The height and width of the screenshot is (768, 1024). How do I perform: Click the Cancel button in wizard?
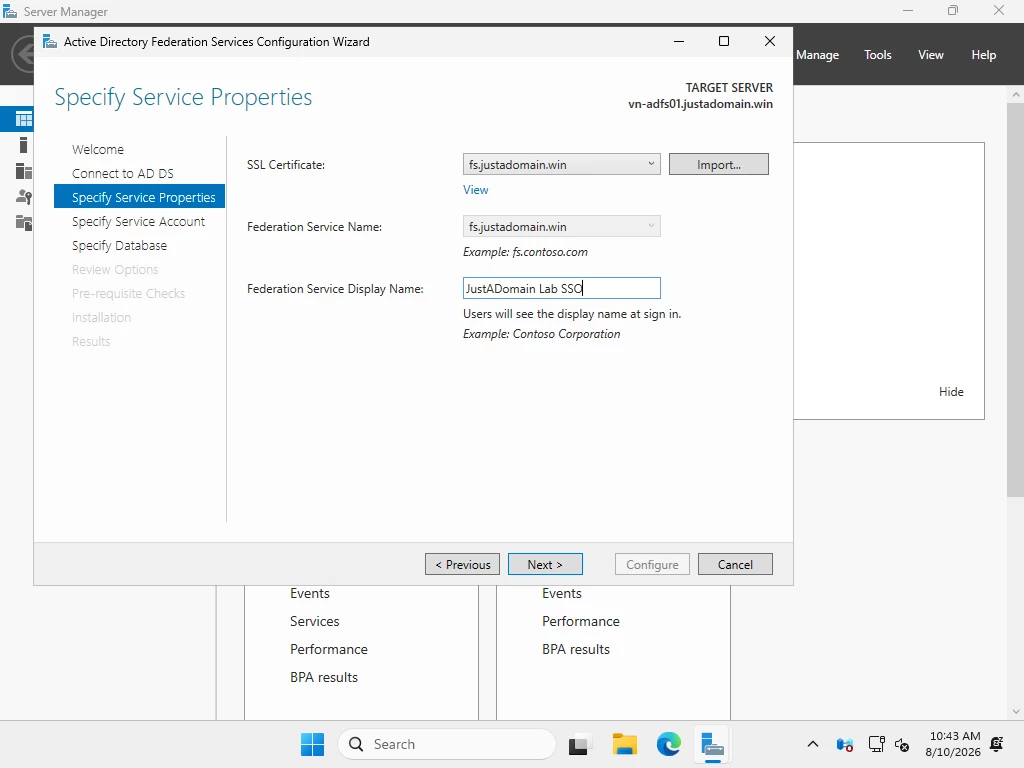(x=735, y=564)
